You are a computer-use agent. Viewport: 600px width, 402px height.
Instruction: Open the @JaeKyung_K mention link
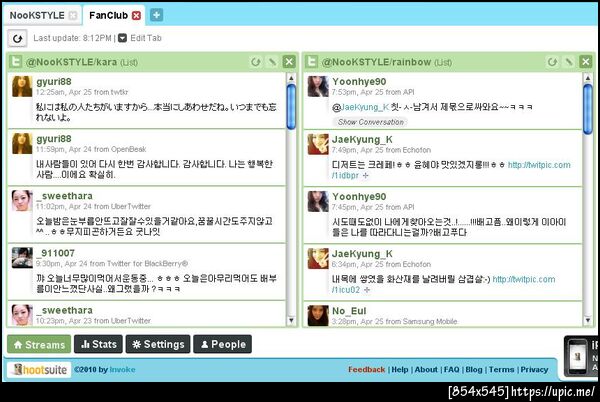(360, 107)
